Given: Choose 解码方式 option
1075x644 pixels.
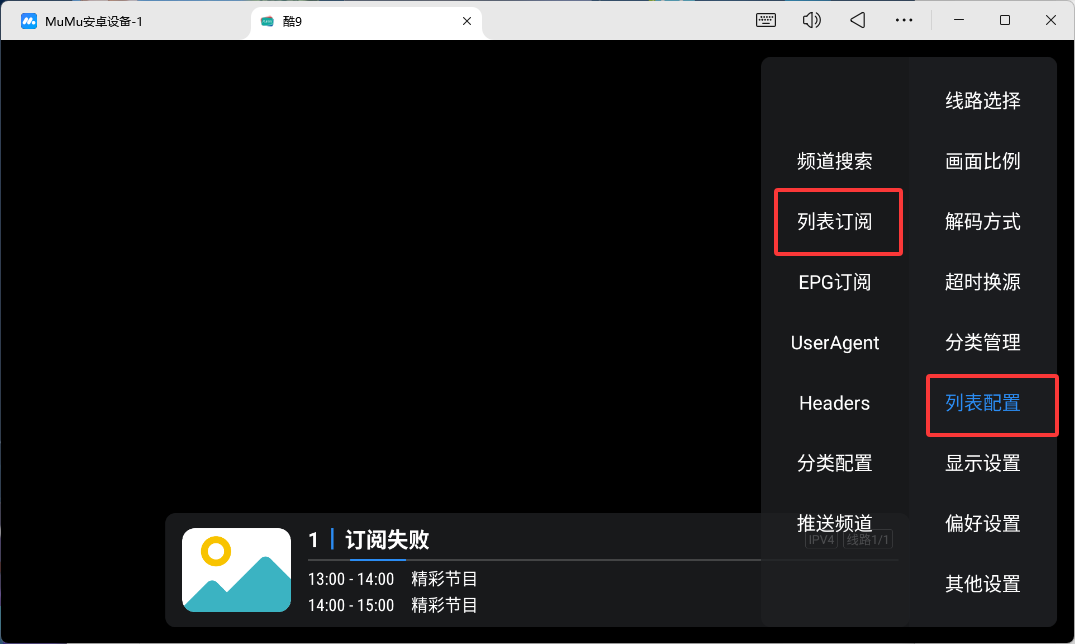Looking at the screenshot, I should pyautogui.click(x=982, y=222).
